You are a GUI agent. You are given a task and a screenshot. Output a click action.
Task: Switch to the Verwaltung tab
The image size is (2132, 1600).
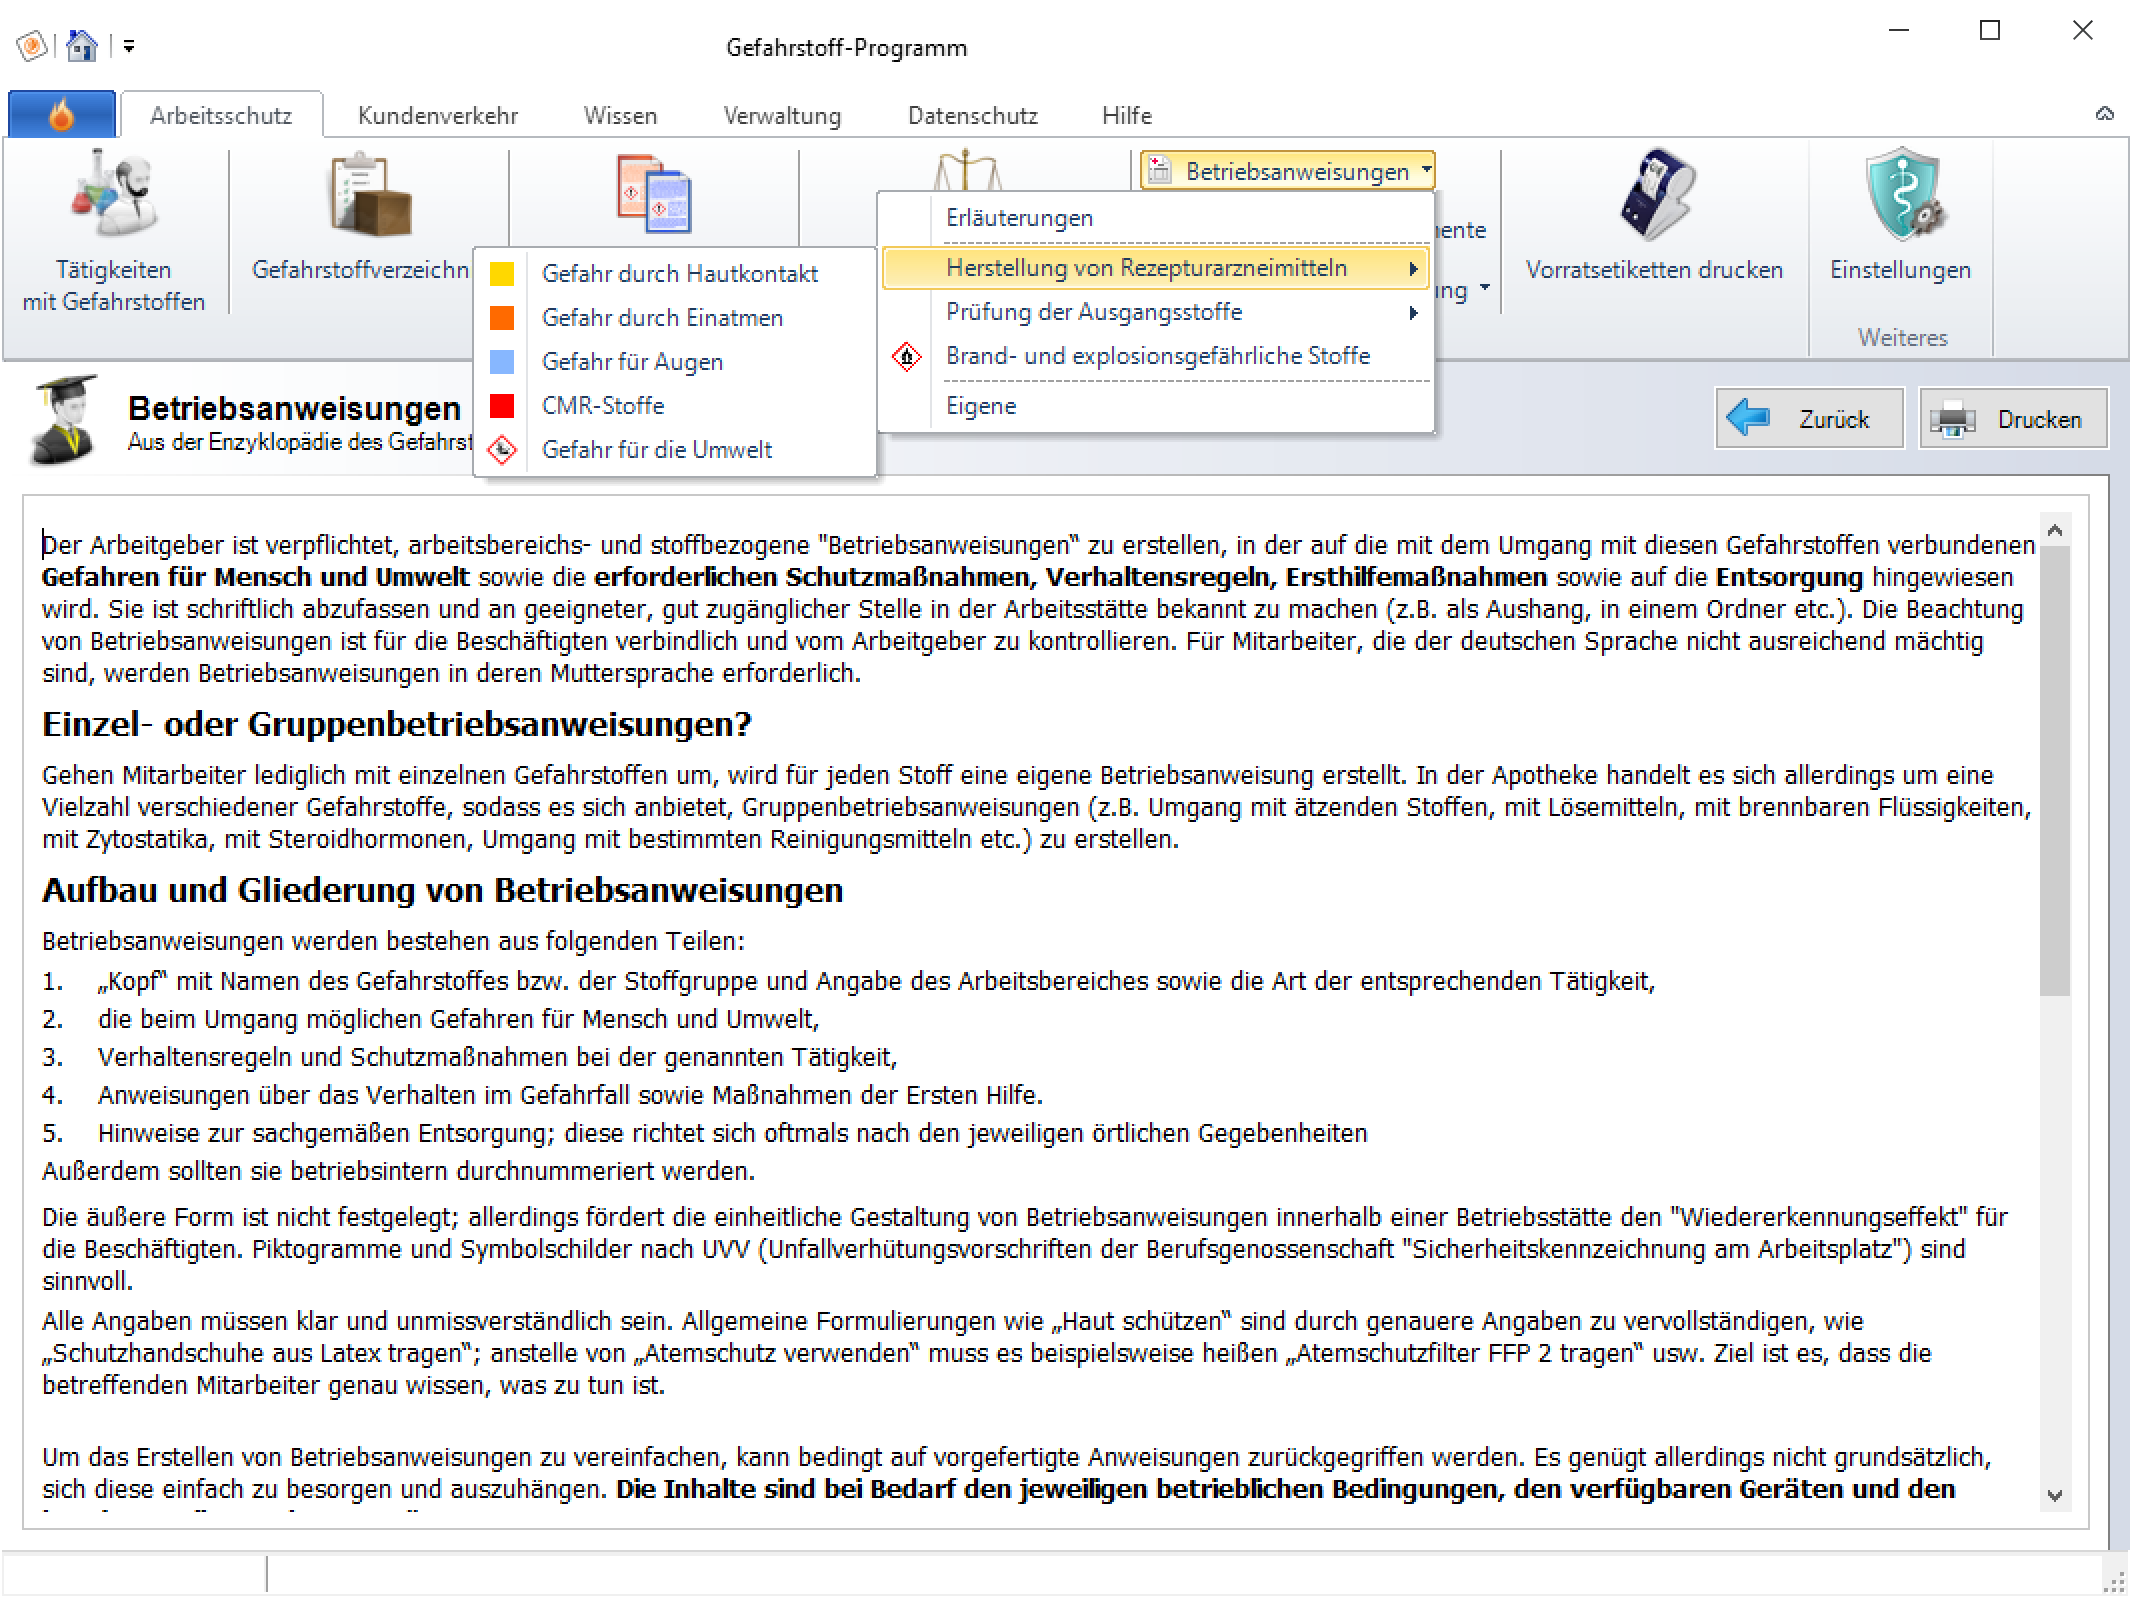coord(782,116)
